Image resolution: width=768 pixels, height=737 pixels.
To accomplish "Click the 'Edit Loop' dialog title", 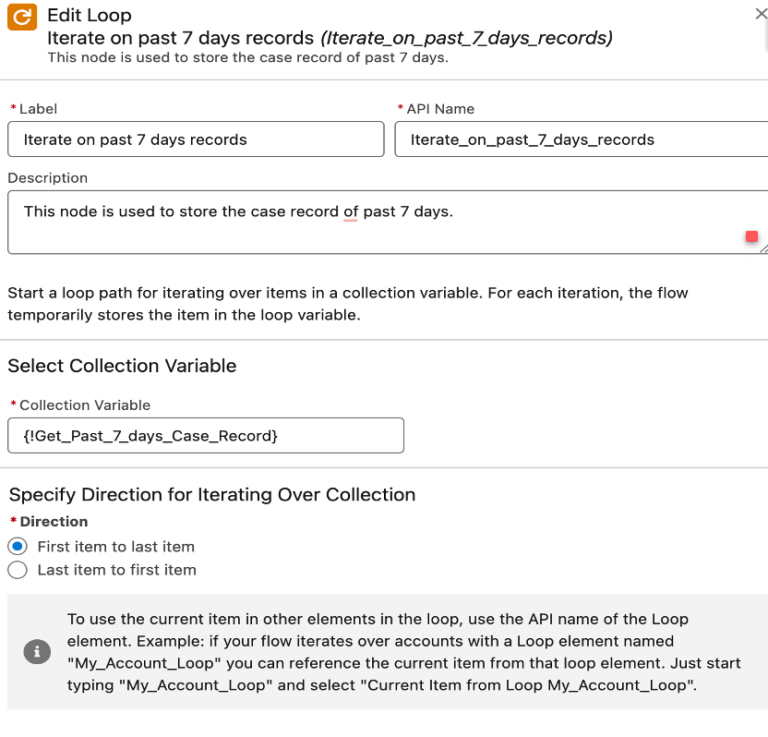I will point(89,16).
